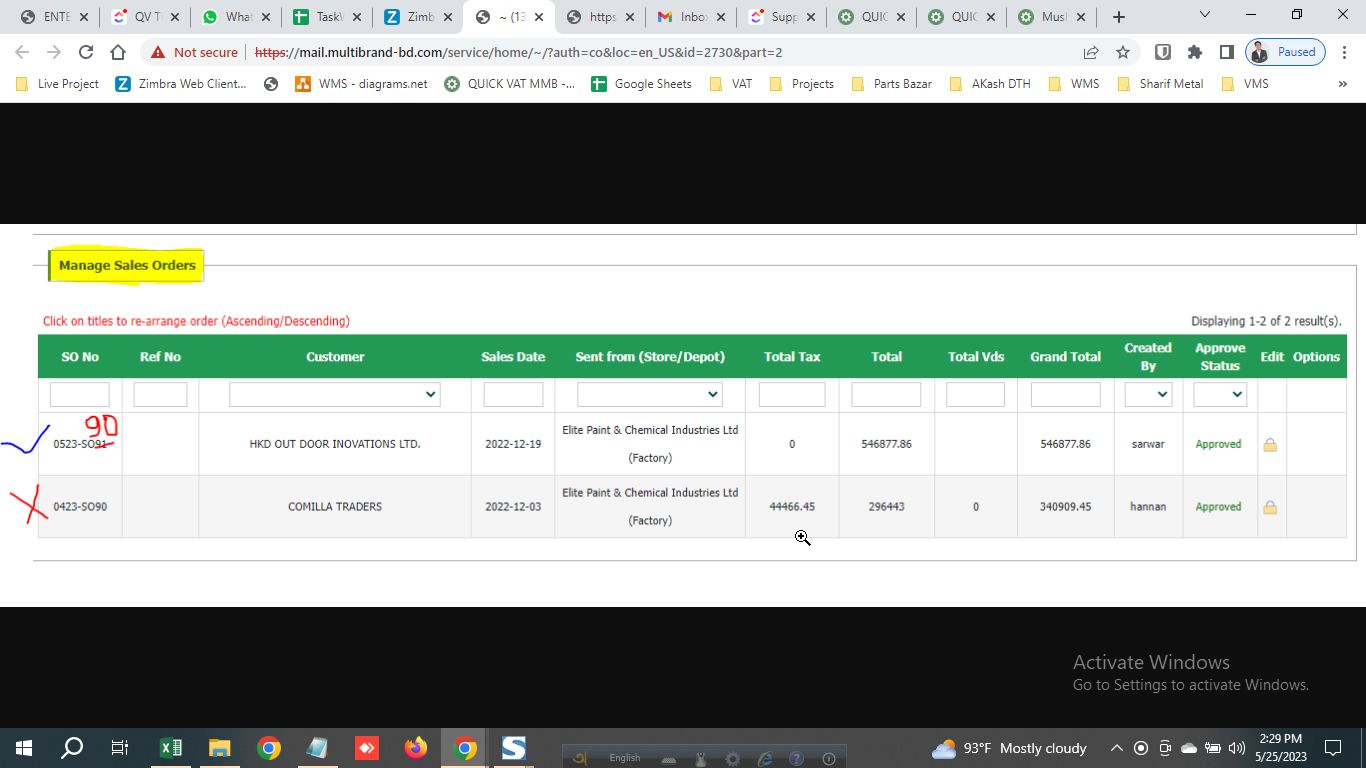Viewport: 1366px width, 768px height.
Task: Expand the Sent from (Store/Depot) filter dropdown
Action: click(x=650, y=394)
